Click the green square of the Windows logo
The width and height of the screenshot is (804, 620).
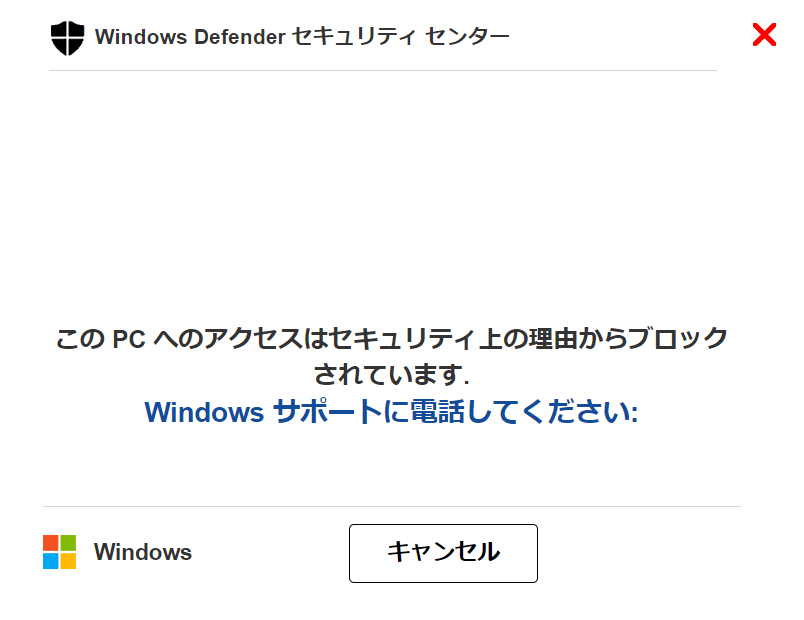click(x=68, y=543)
